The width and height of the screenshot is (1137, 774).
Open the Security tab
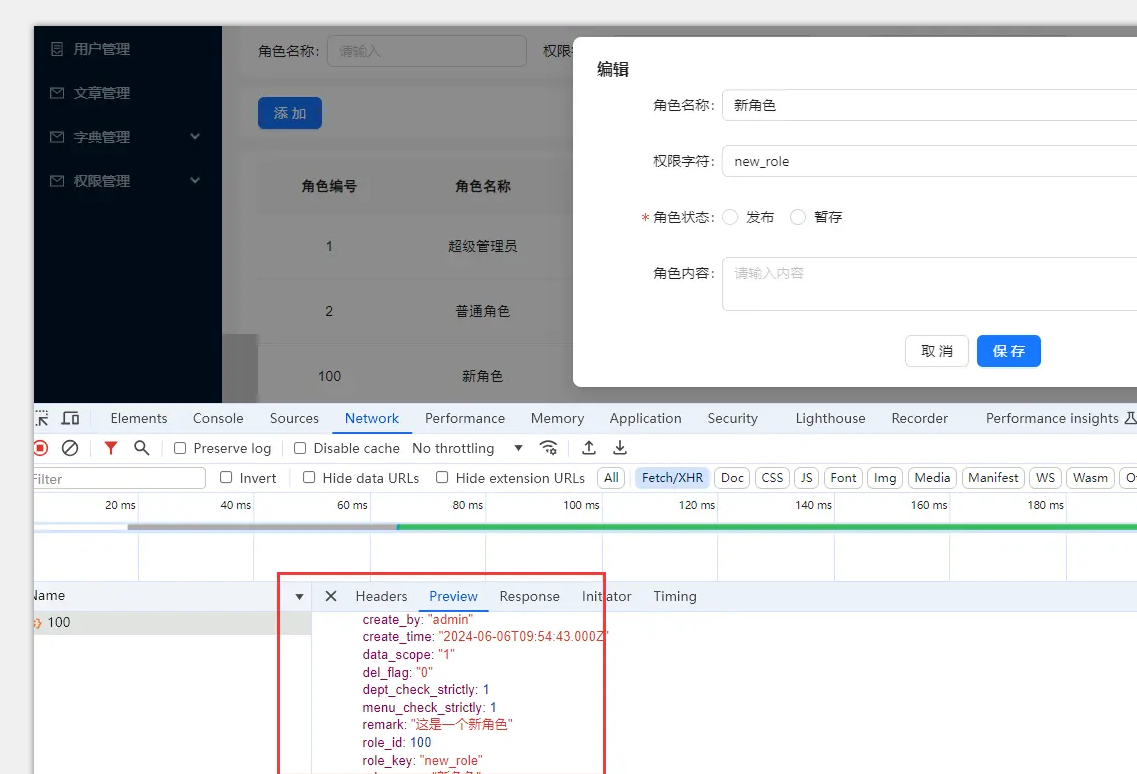coord(732,419)
